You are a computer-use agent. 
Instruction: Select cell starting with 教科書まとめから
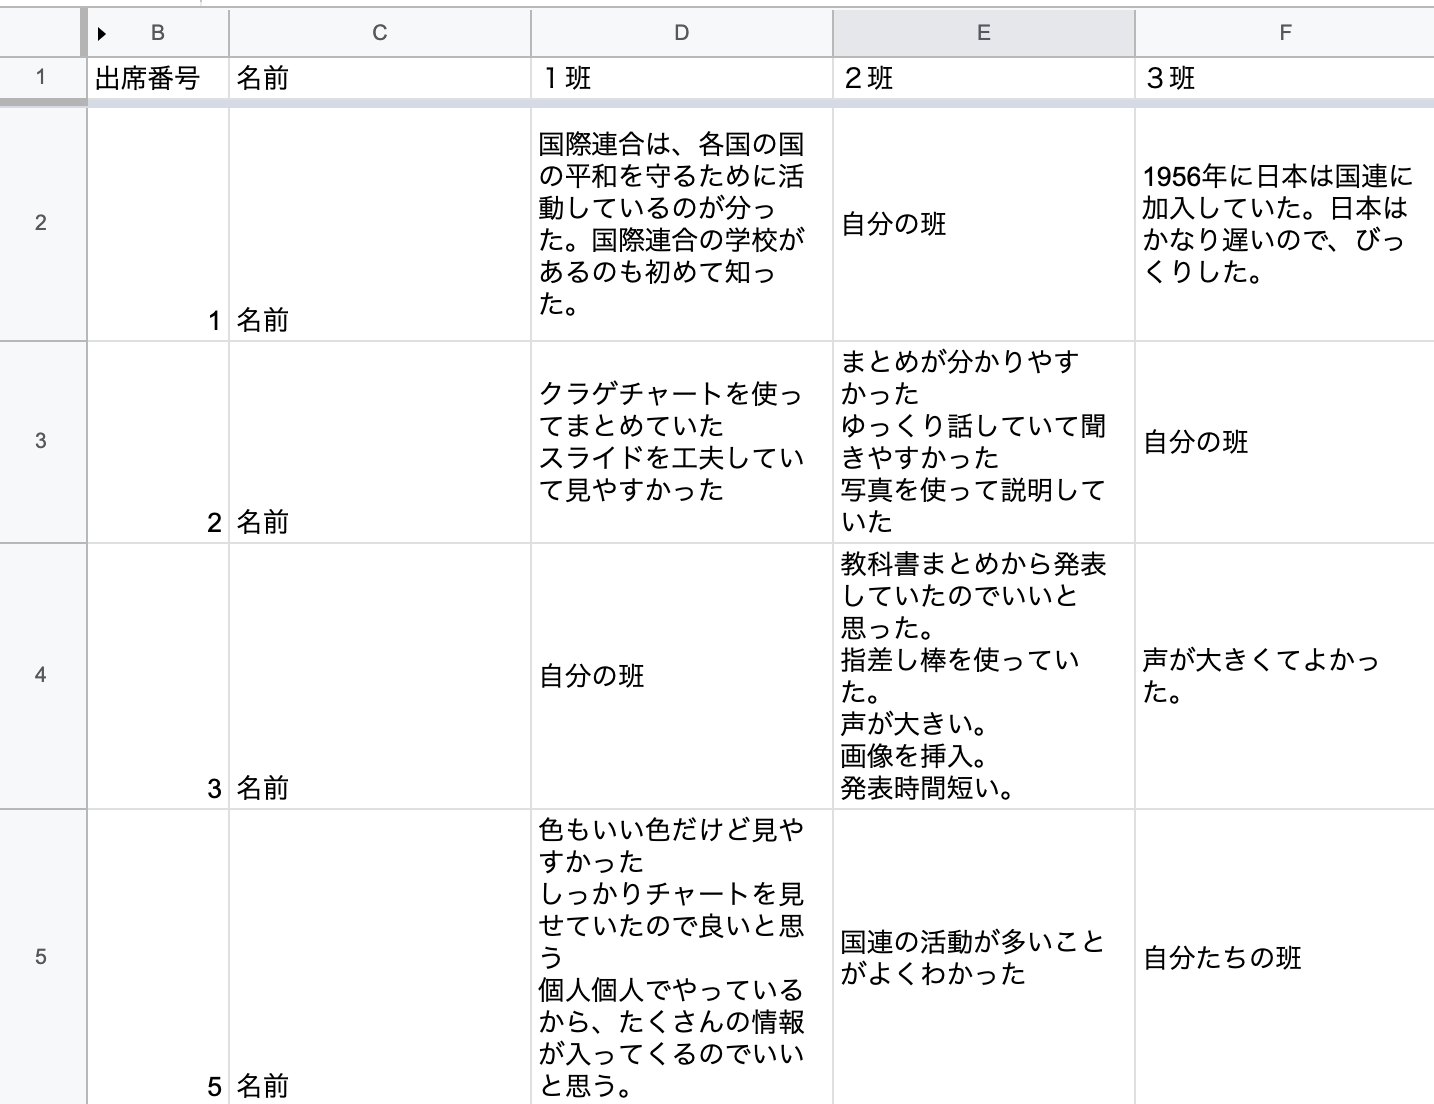(984, 675)
